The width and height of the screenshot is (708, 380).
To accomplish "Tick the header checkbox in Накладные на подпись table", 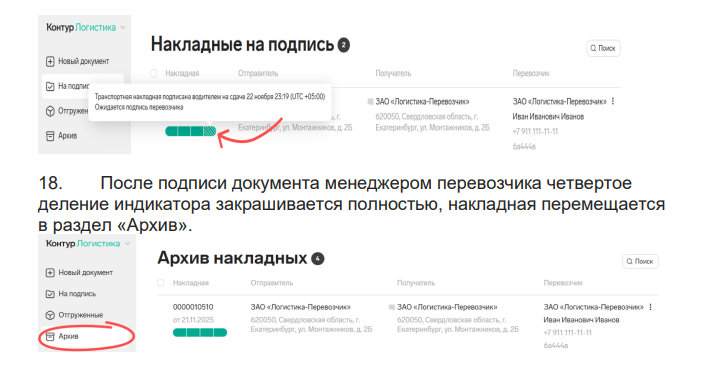I will (x=154, y=73).
